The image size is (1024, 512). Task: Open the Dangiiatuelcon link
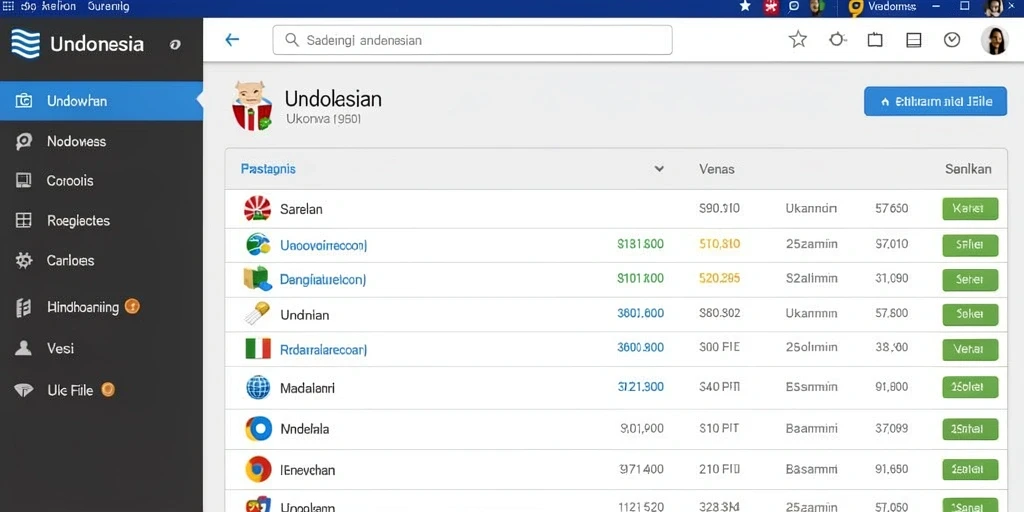point(323,280)
